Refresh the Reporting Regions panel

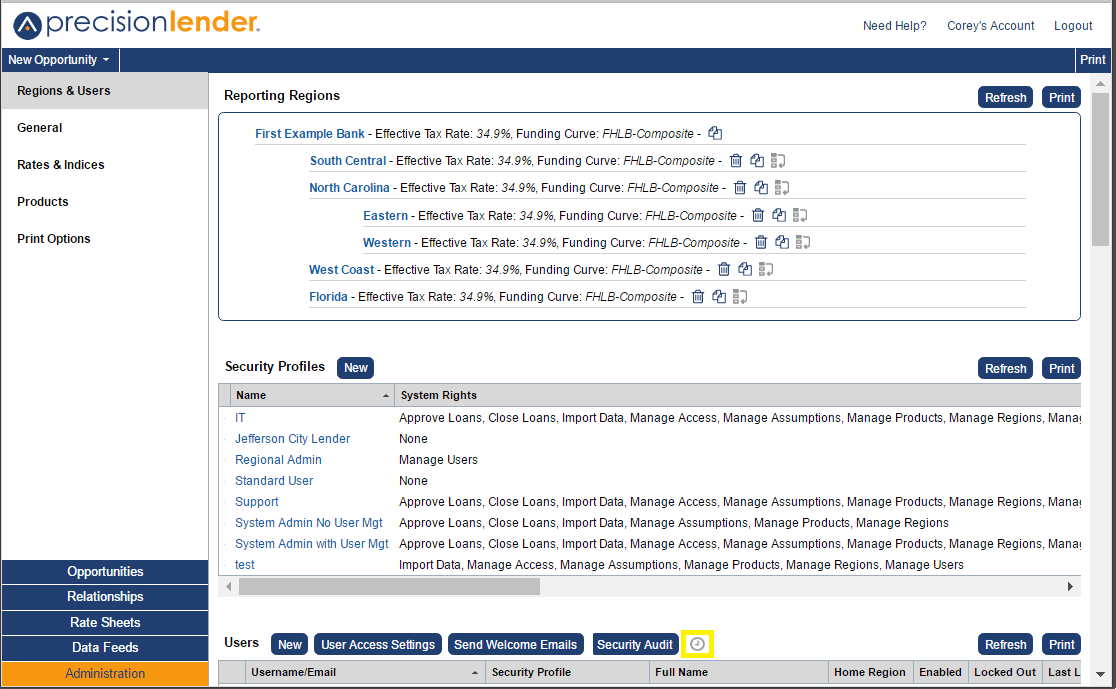point(1005,98)
